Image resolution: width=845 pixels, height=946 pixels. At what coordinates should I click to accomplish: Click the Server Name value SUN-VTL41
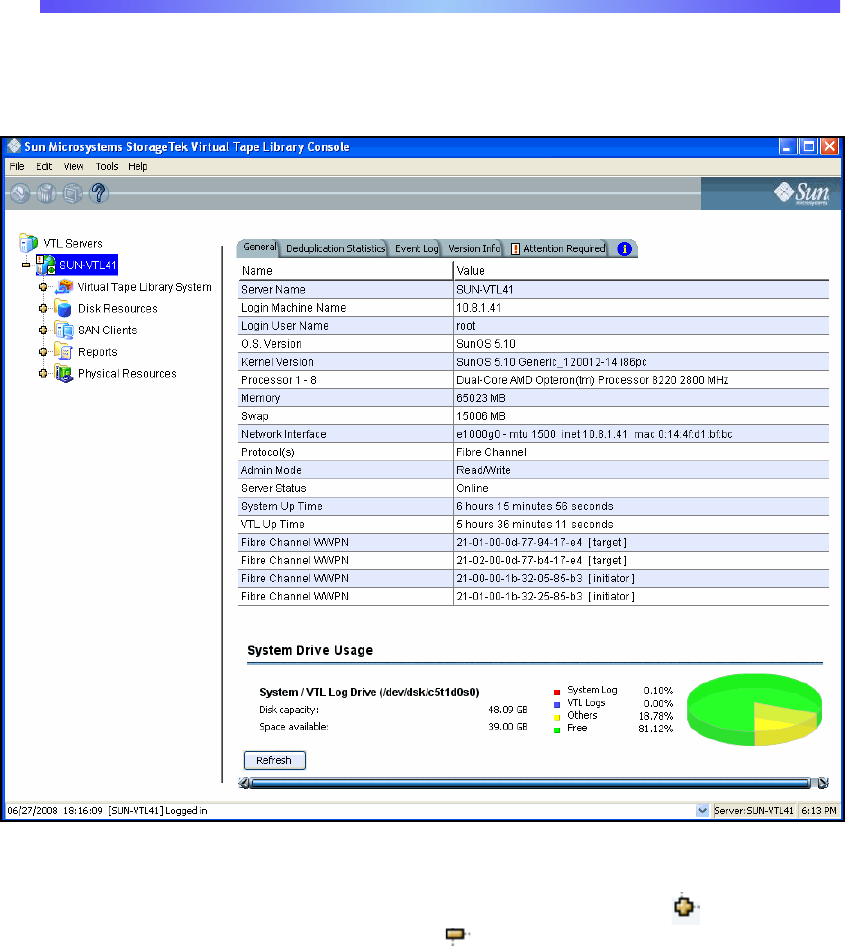pos(484,290)
